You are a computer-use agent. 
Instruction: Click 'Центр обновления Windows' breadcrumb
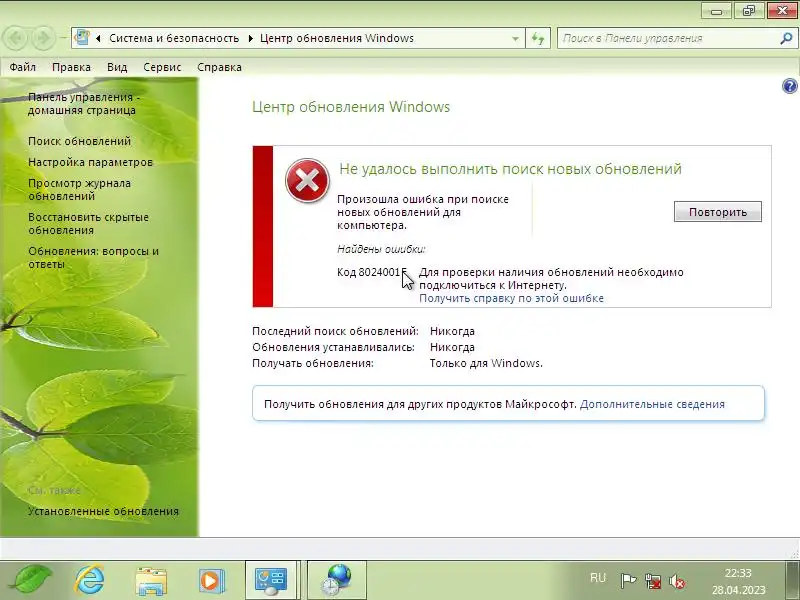pyautogui.click(x=337, y=38)
